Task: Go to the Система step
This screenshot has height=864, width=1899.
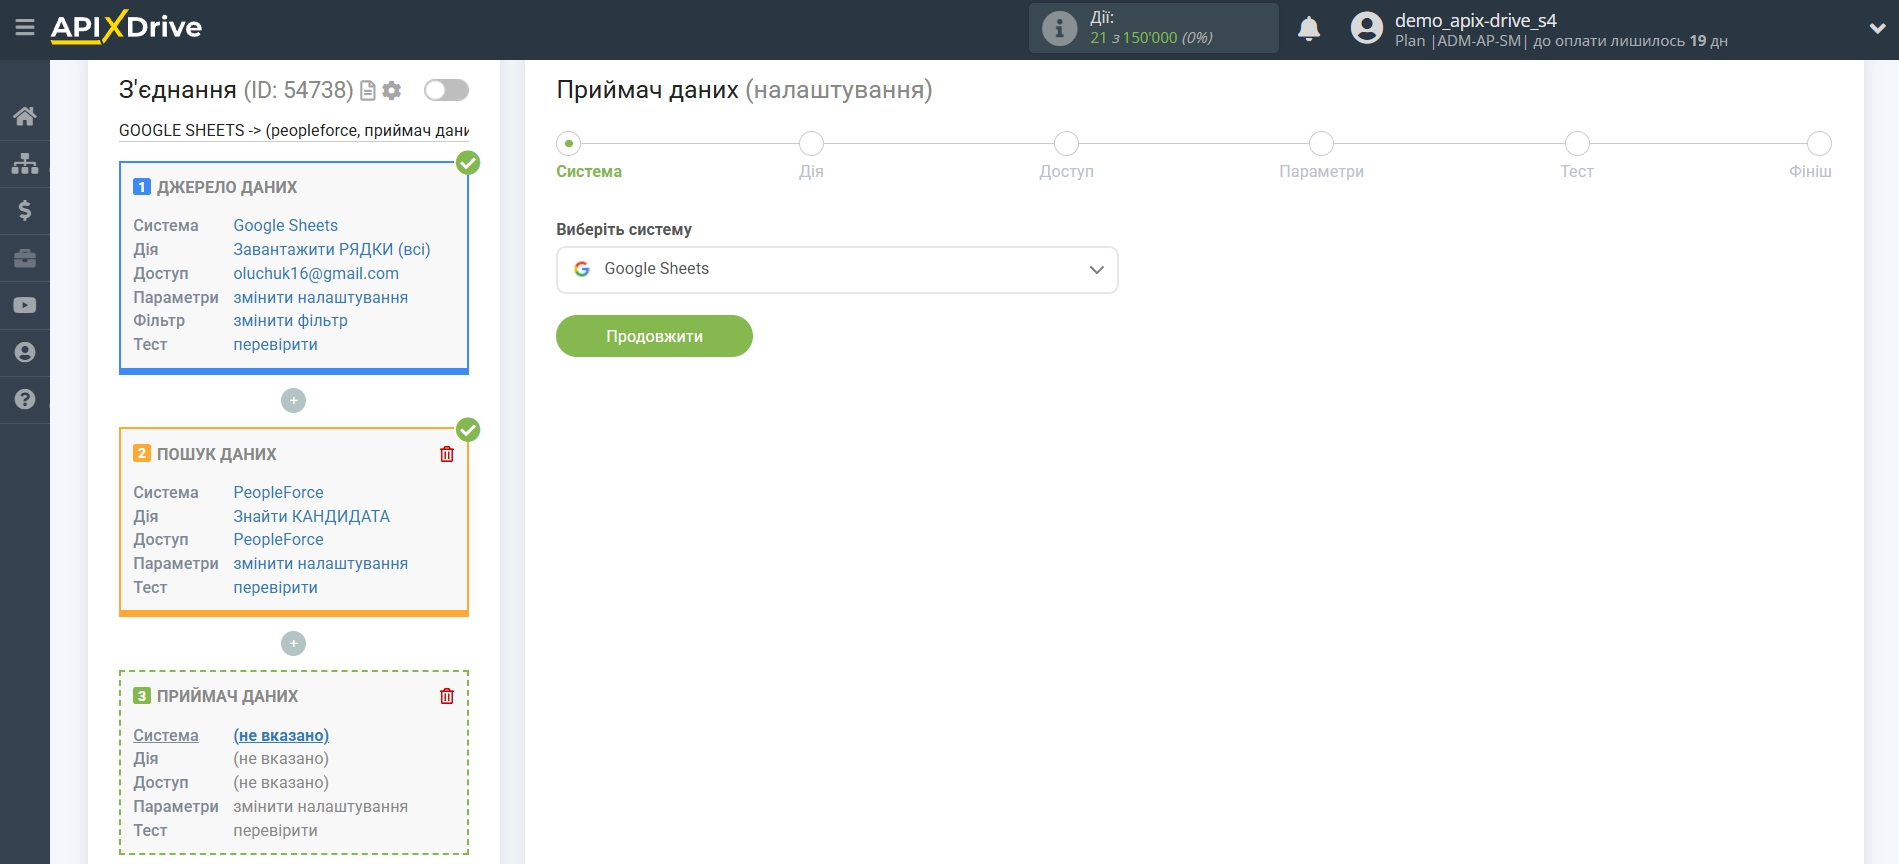Action: tap(569, 144)
